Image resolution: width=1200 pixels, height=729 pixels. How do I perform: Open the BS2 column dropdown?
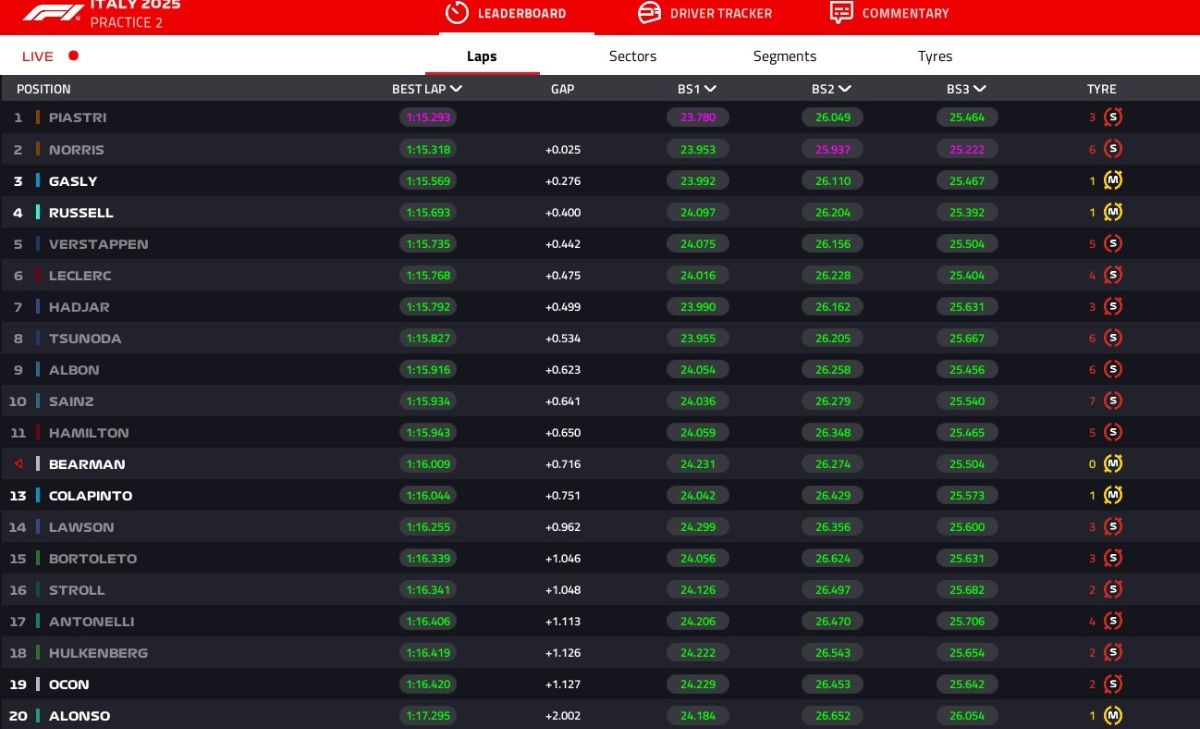pos(845,89)
